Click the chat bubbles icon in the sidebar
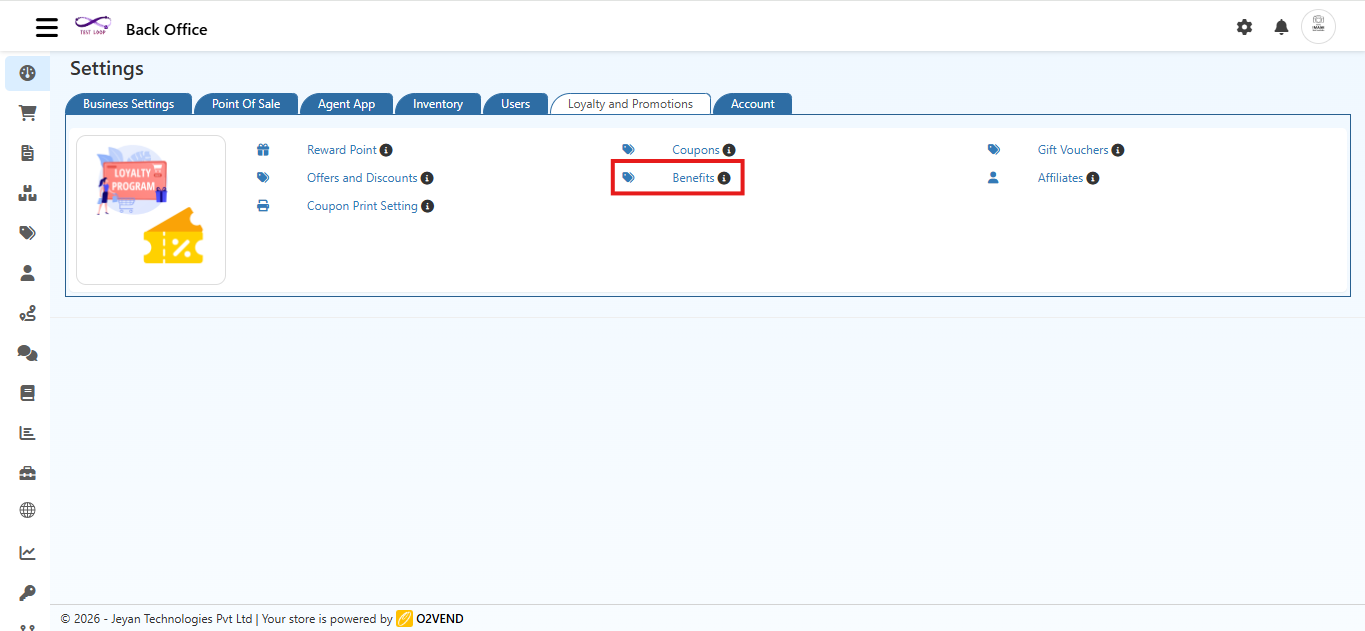1365x631 pixels. pyautogui.click(x=27, y=352)
